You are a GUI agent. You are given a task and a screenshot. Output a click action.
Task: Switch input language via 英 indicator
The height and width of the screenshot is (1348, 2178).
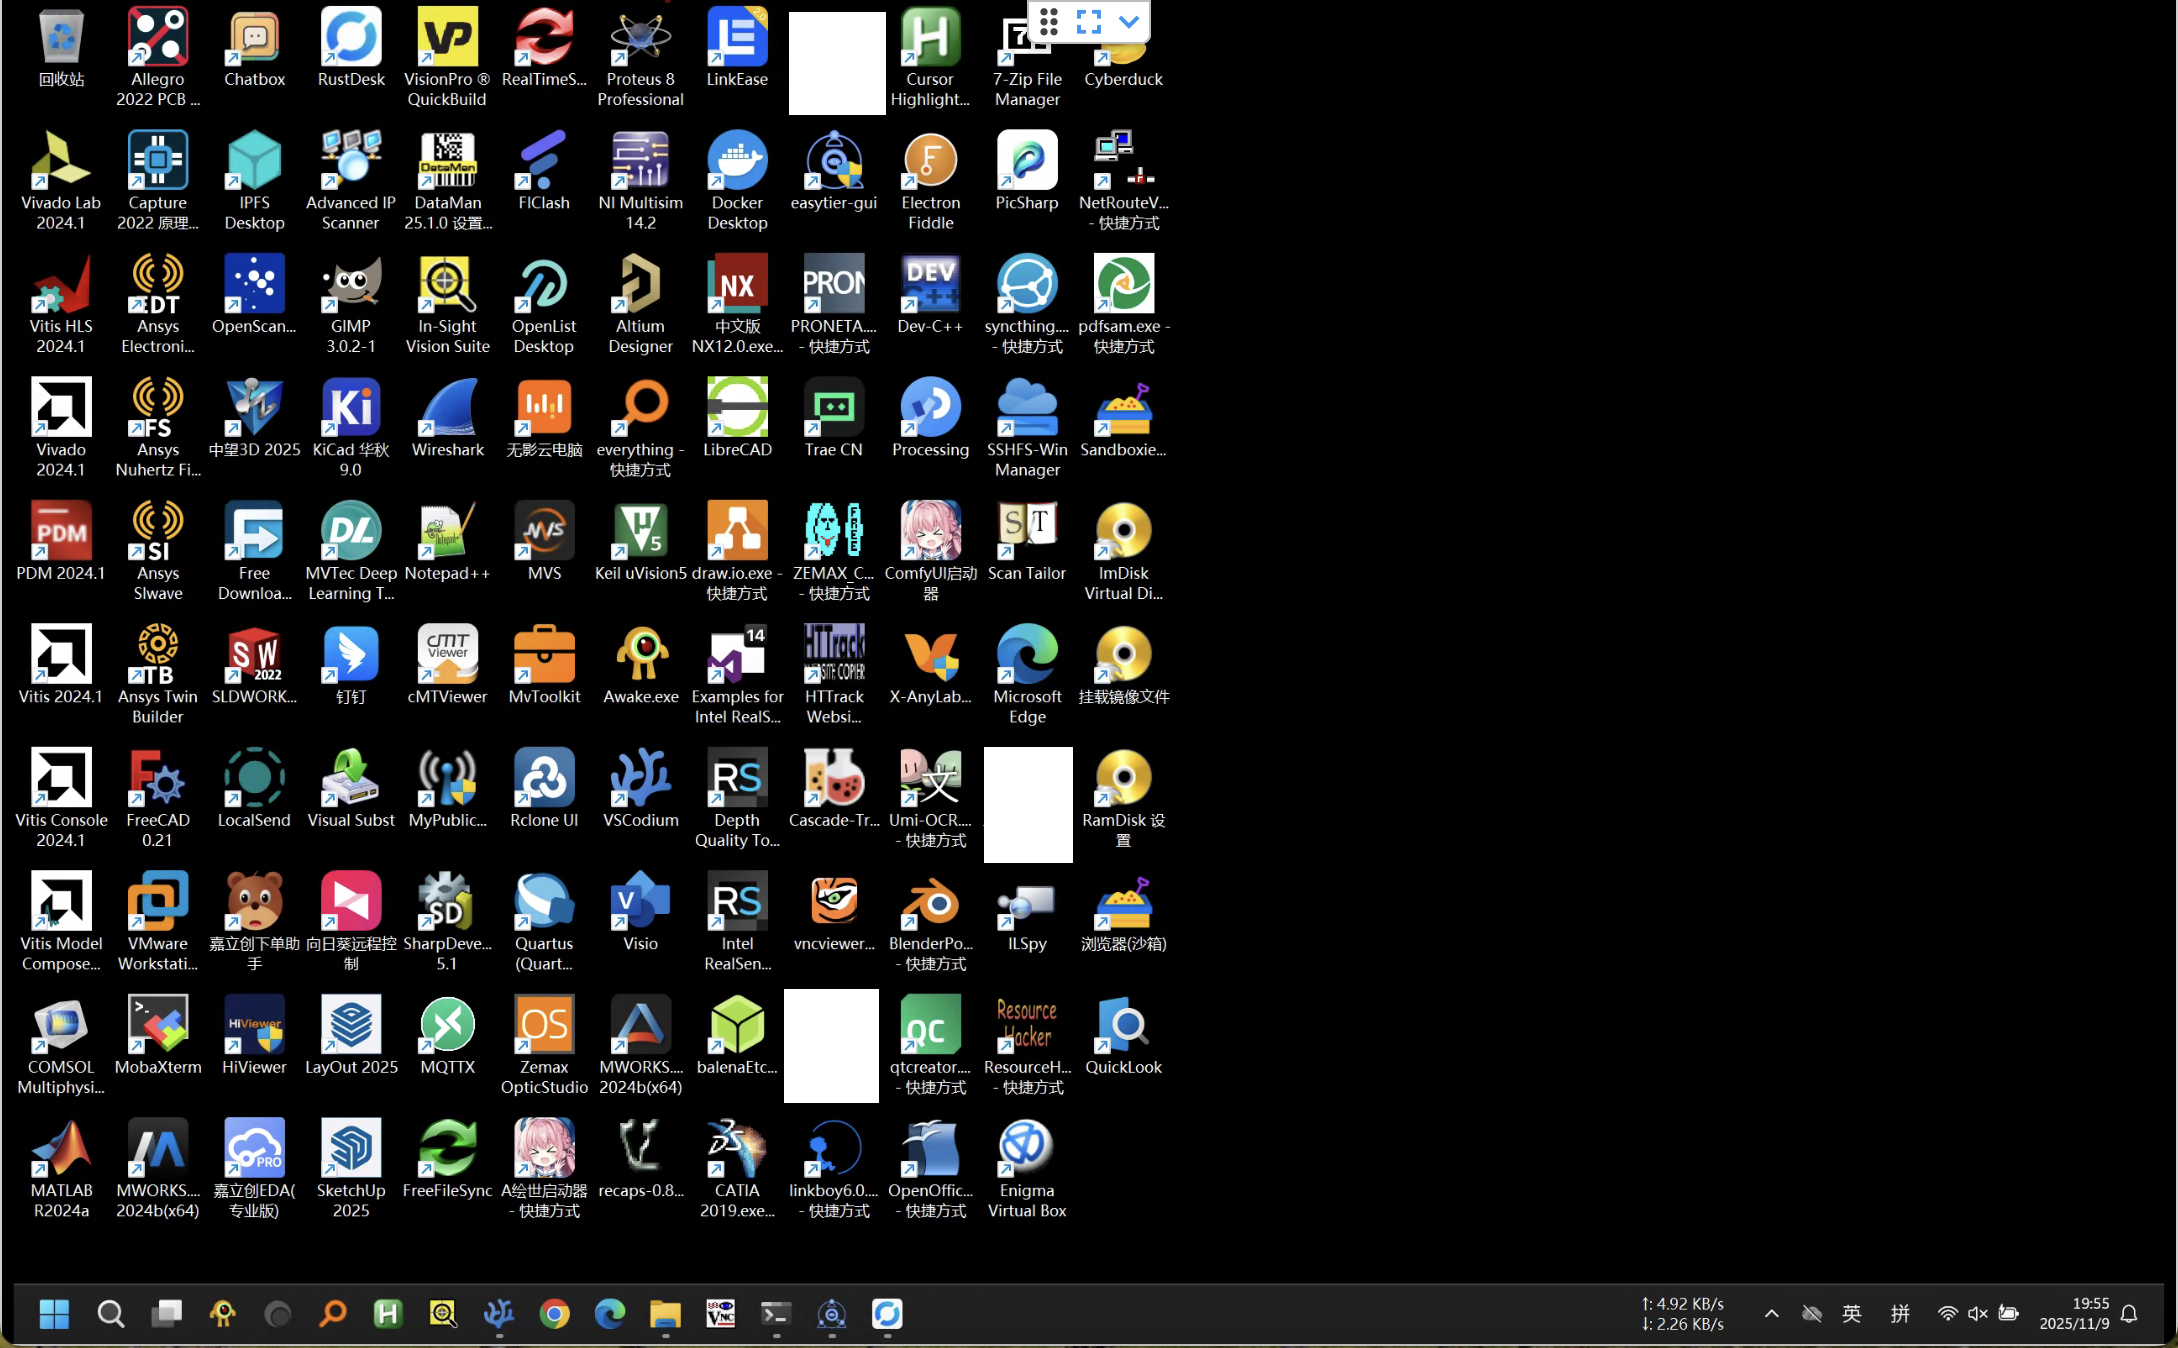tap(1851, 1313)
